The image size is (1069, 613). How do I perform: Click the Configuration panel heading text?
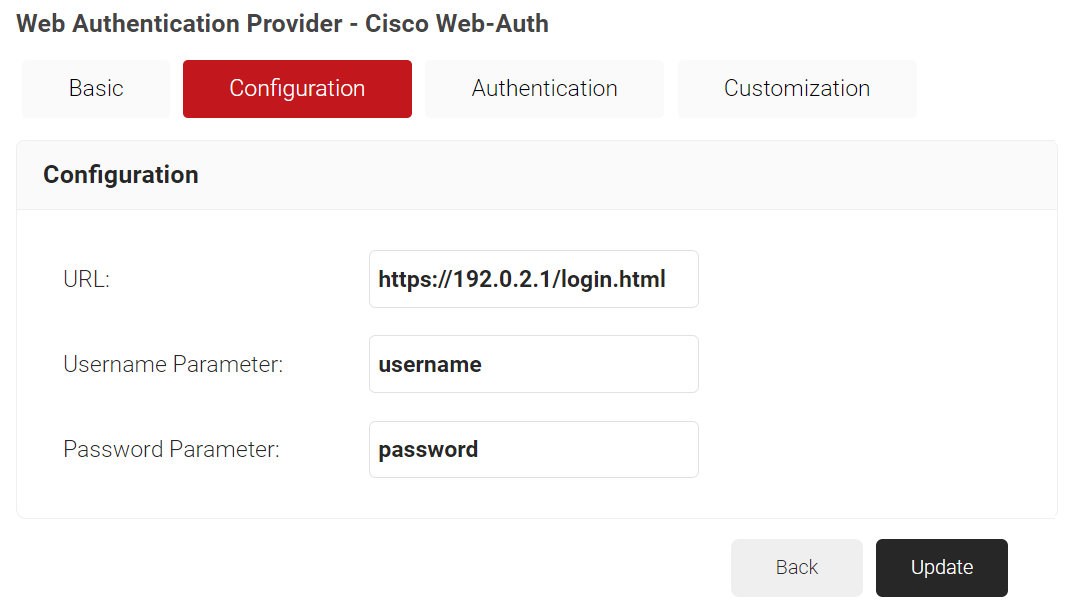click(x=121, y=175)
